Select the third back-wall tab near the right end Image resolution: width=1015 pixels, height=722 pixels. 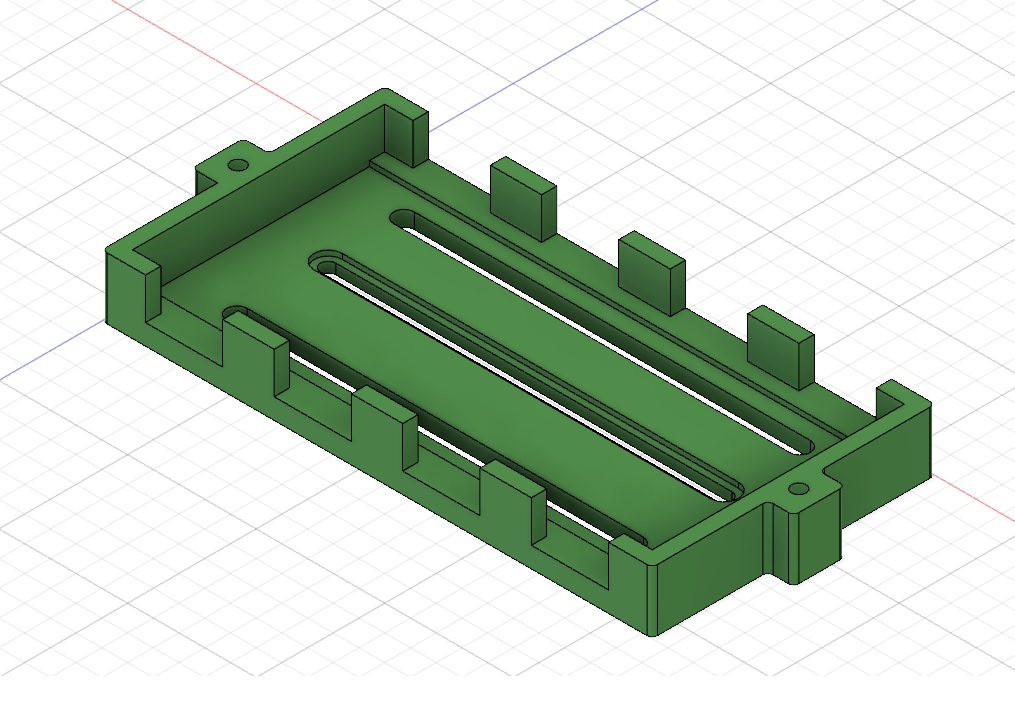tap(780, 348)
